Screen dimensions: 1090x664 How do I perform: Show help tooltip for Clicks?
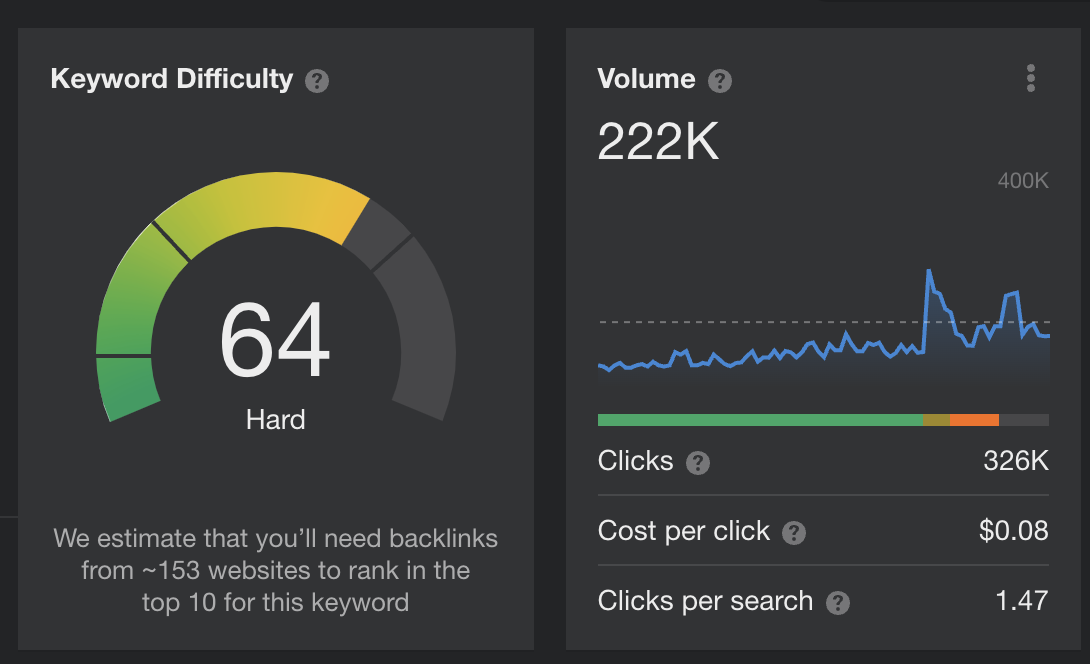tap(698, 462)
